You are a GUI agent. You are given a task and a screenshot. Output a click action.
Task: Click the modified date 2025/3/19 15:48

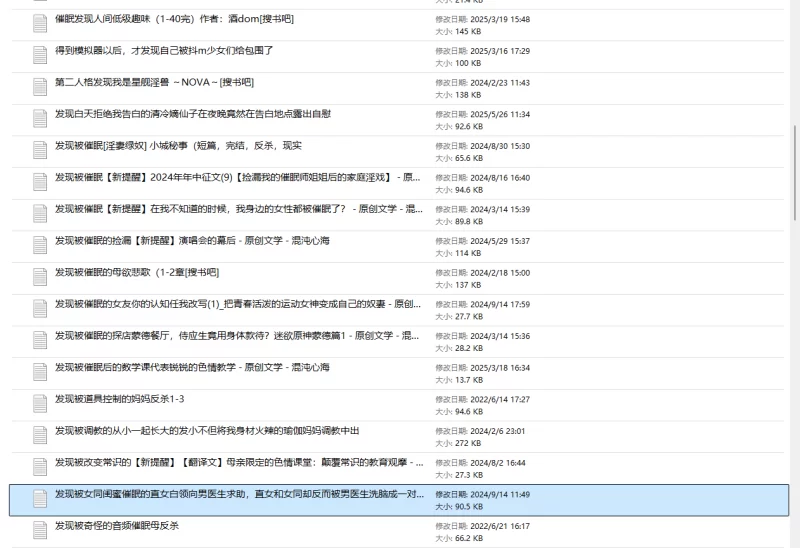pos(483,19)
